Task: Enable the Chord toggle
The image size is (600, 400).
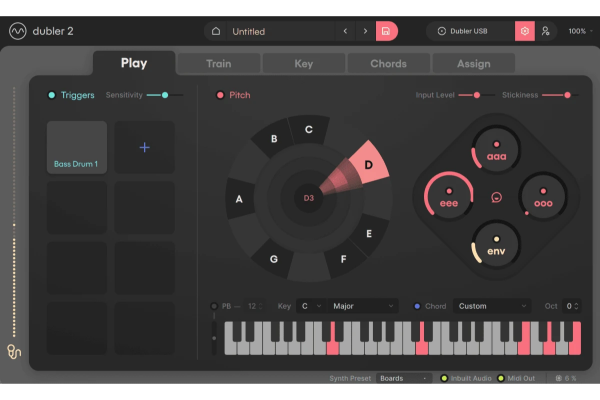Action: (x=418, y=306)
